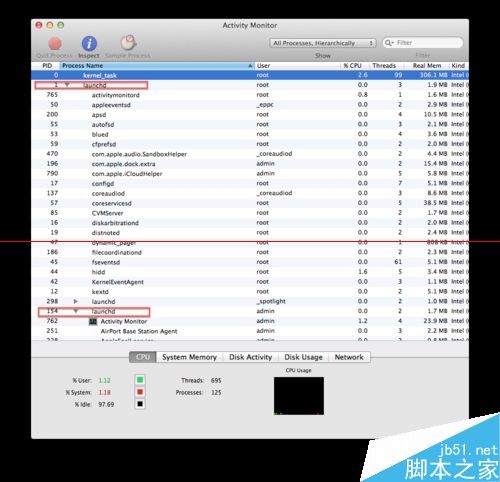Click the CPU Usage graph thumbnail

coord(299,396)
